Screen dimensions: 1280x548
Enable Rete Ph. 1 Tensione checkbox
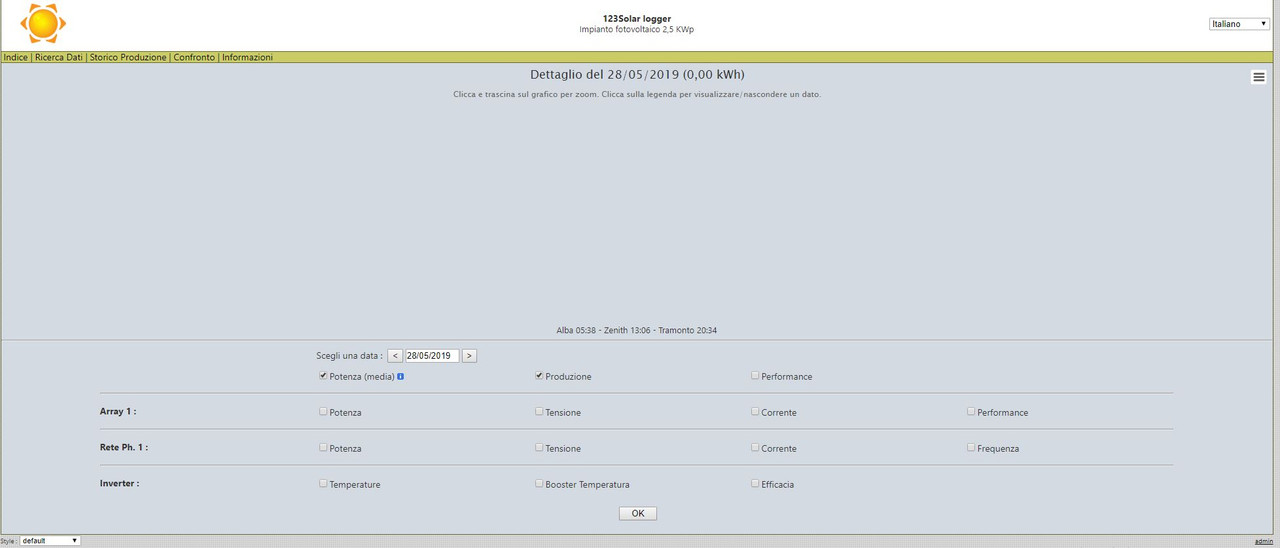coord(539,447)
